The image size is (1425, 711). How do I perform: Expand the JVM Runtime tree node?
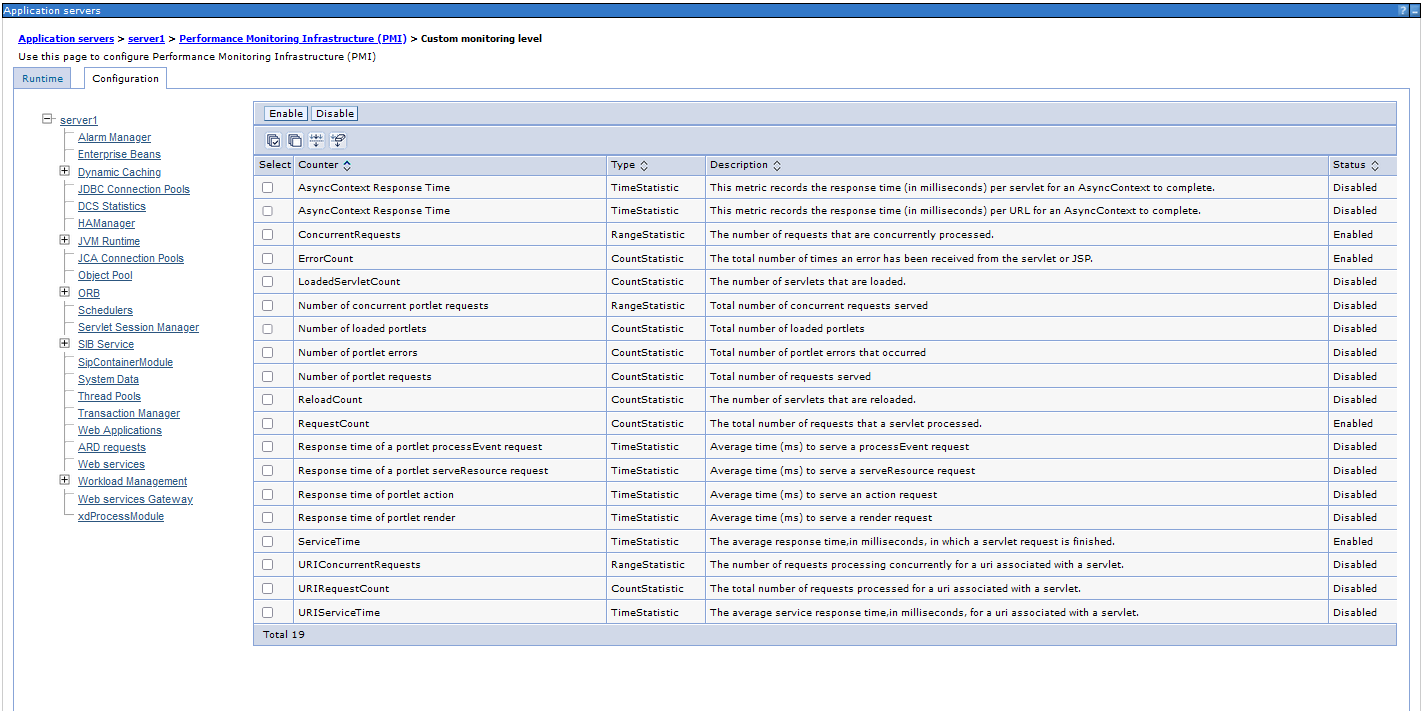(x=65, y=241)
